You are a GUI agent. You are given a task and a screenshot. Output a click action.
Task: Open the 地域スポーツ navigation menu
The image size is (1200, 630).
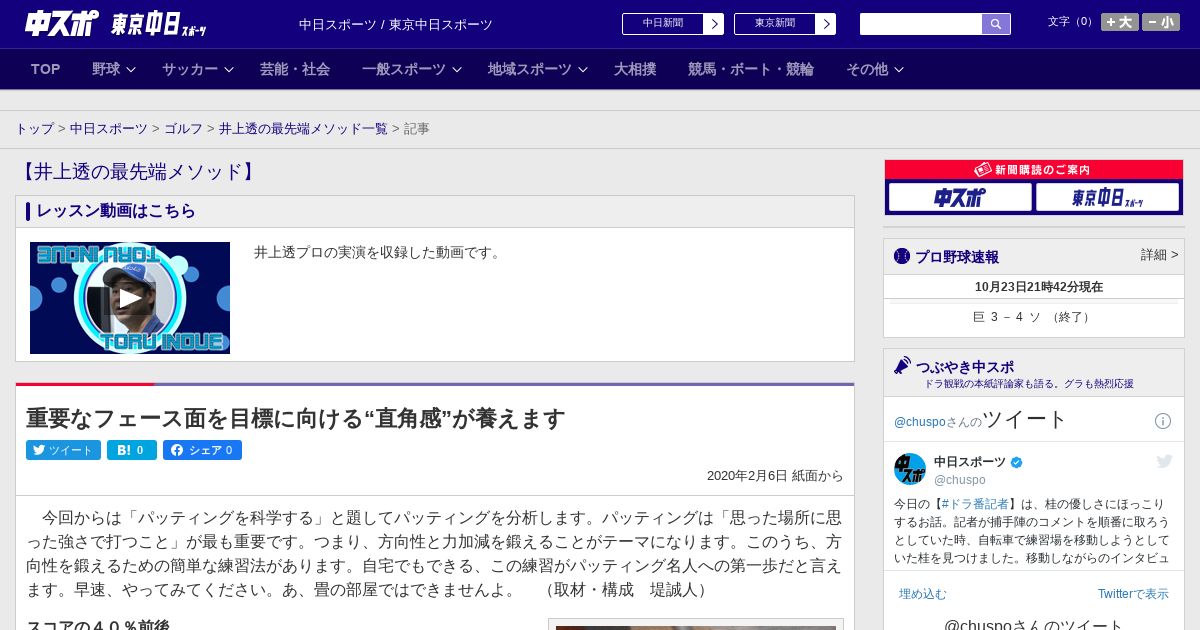click(x=530, y=69)
